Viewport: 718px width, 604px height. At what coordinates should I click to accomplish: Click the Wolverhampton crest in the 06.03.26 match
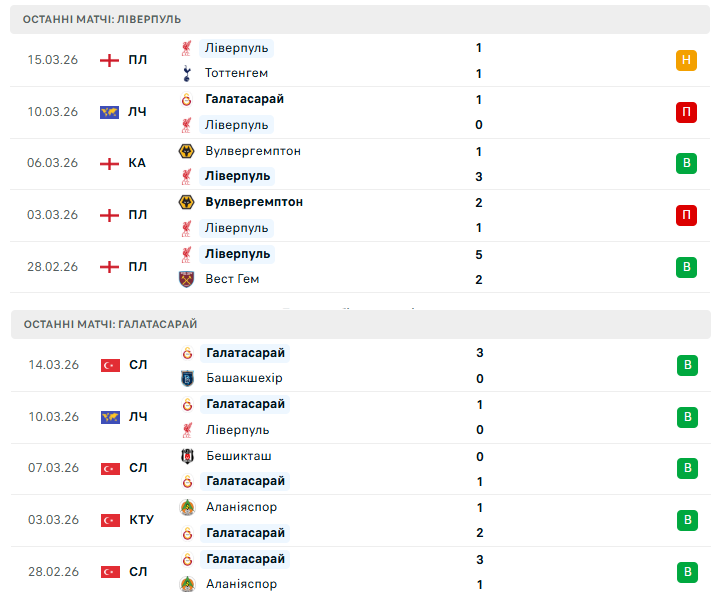(185, 151)
